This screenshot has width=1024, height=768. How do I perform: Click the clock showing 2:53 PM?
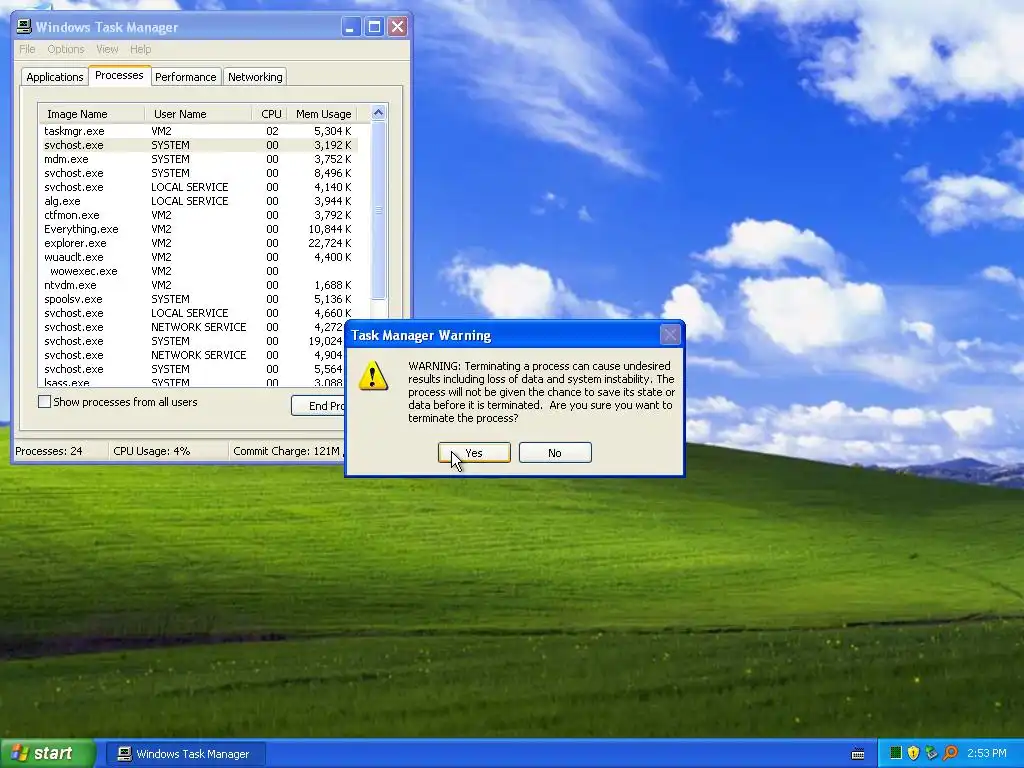[x=987, y=753]
